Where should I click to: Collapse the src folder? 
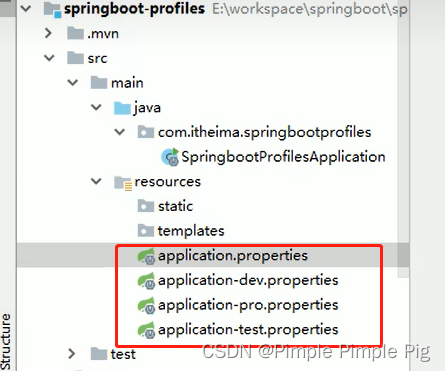coord(49,58)
